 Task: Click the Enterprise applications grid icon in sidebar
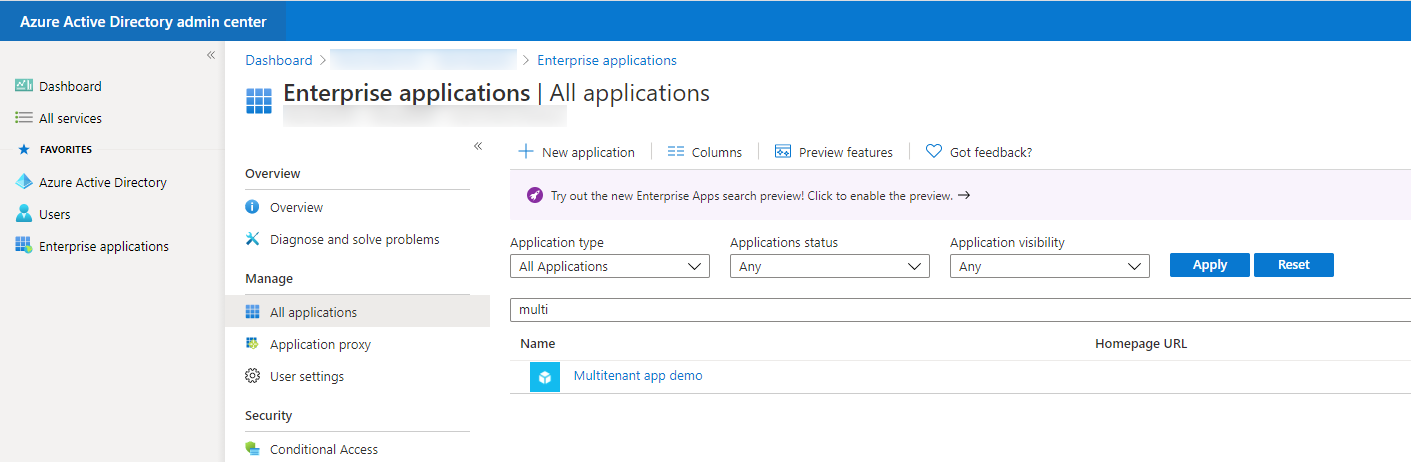point(24,246)
